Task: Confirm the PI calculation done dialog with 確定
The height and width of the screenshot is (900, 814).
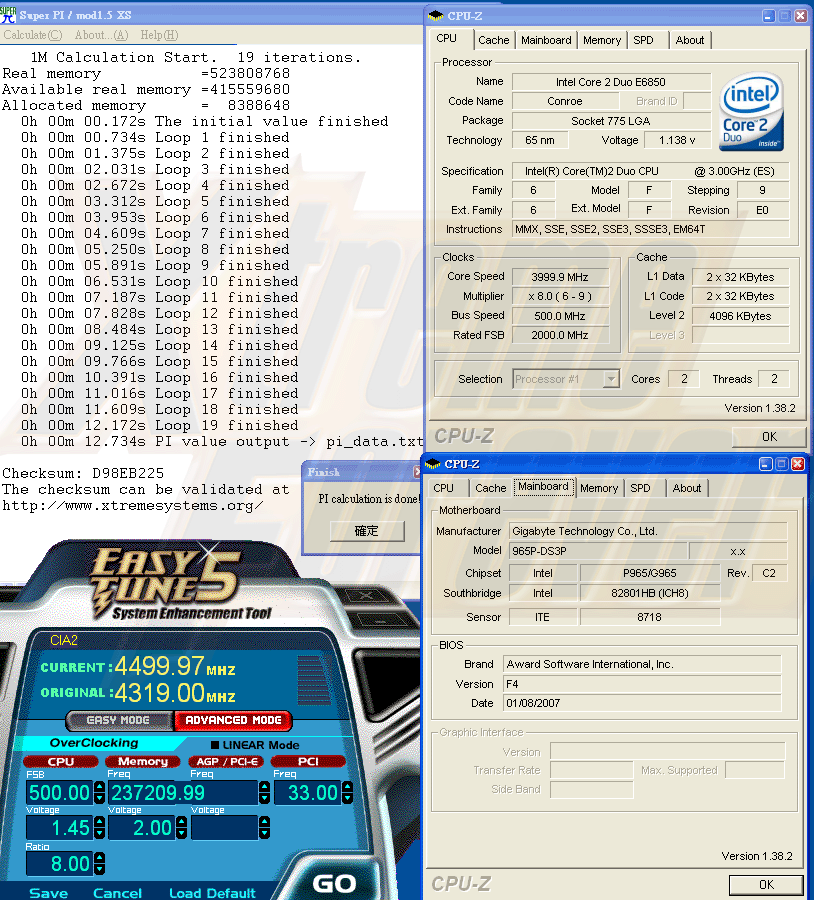Action: [367, 531]
